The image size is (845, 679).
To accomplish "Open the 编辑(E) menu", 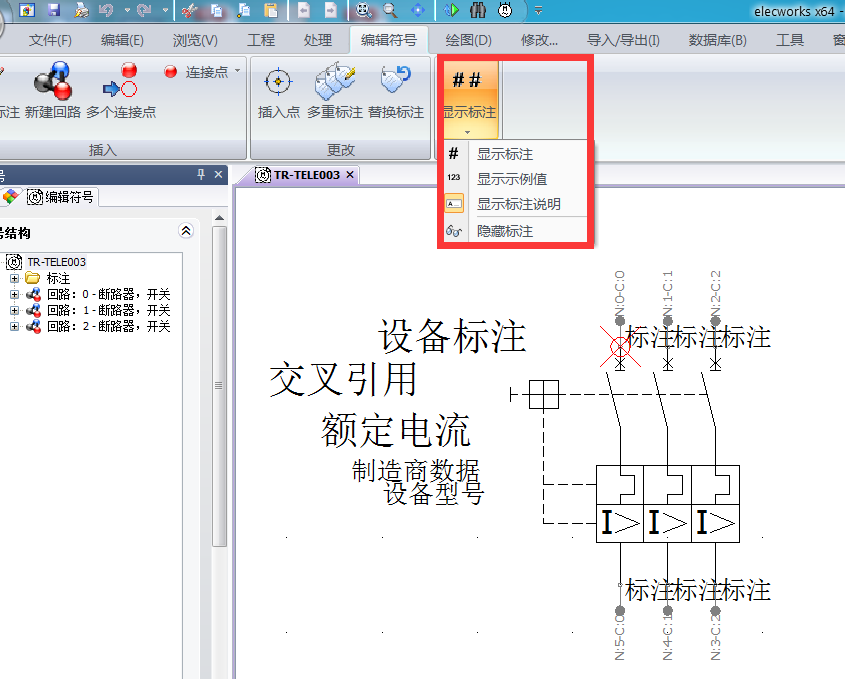I will [122, 40].
